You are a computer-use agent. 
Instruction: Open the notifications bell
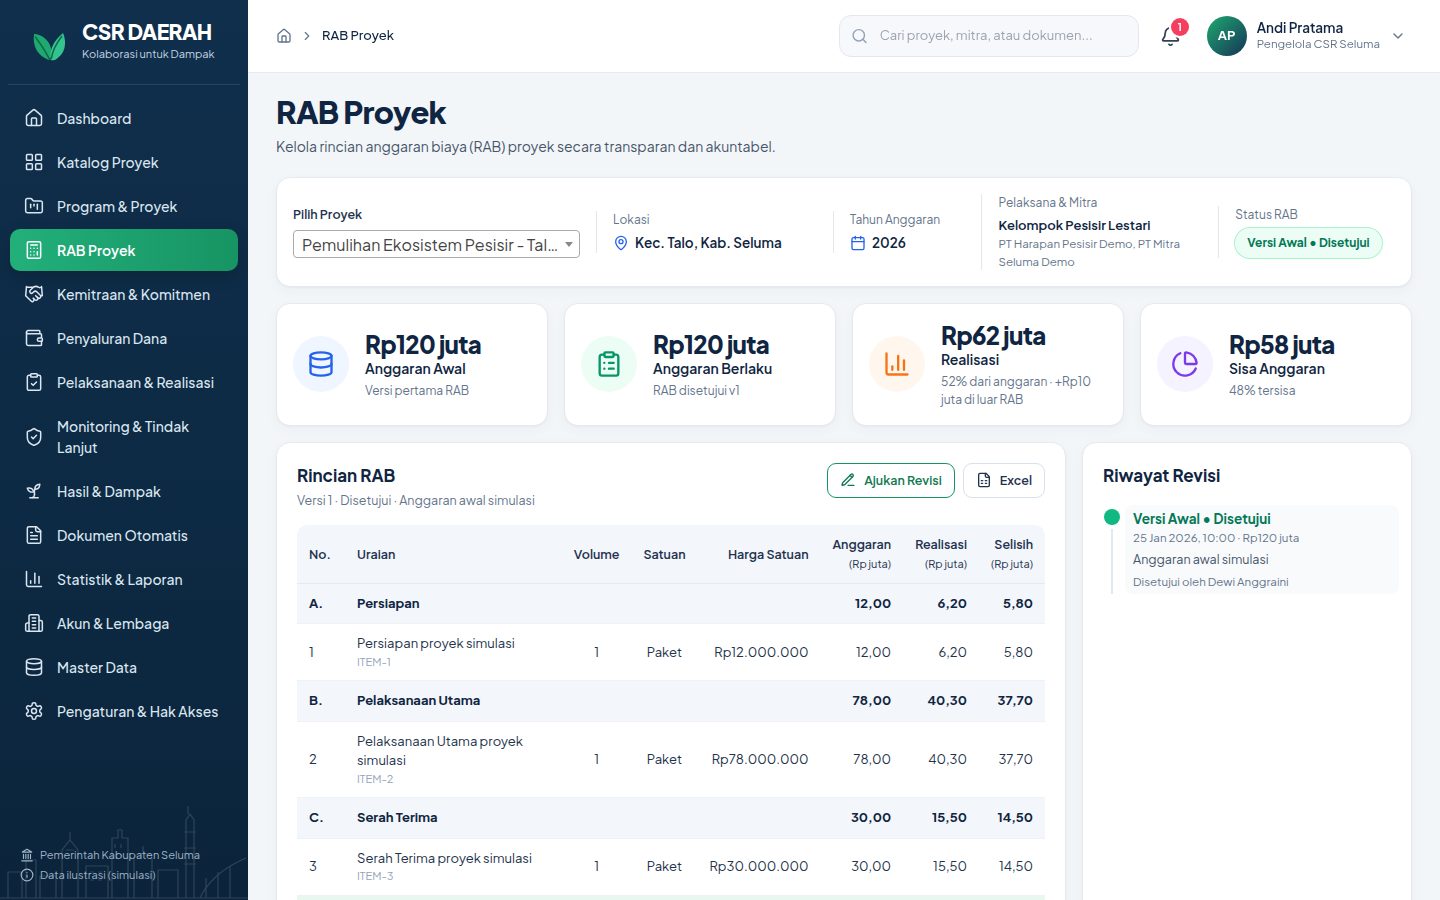point(1170,36)
